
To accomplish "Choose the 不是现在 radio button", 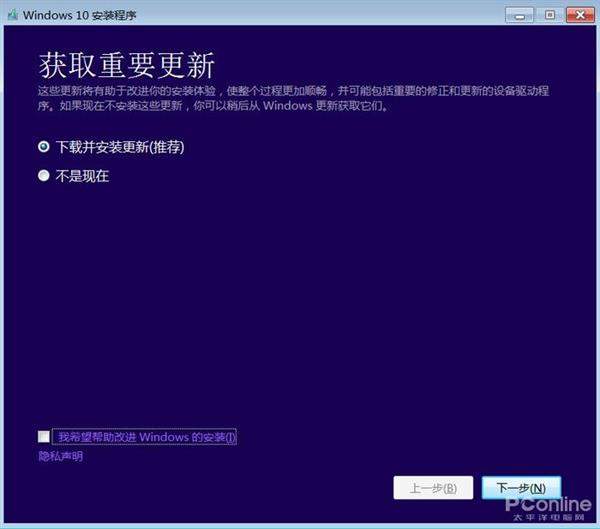I will 43,176.
